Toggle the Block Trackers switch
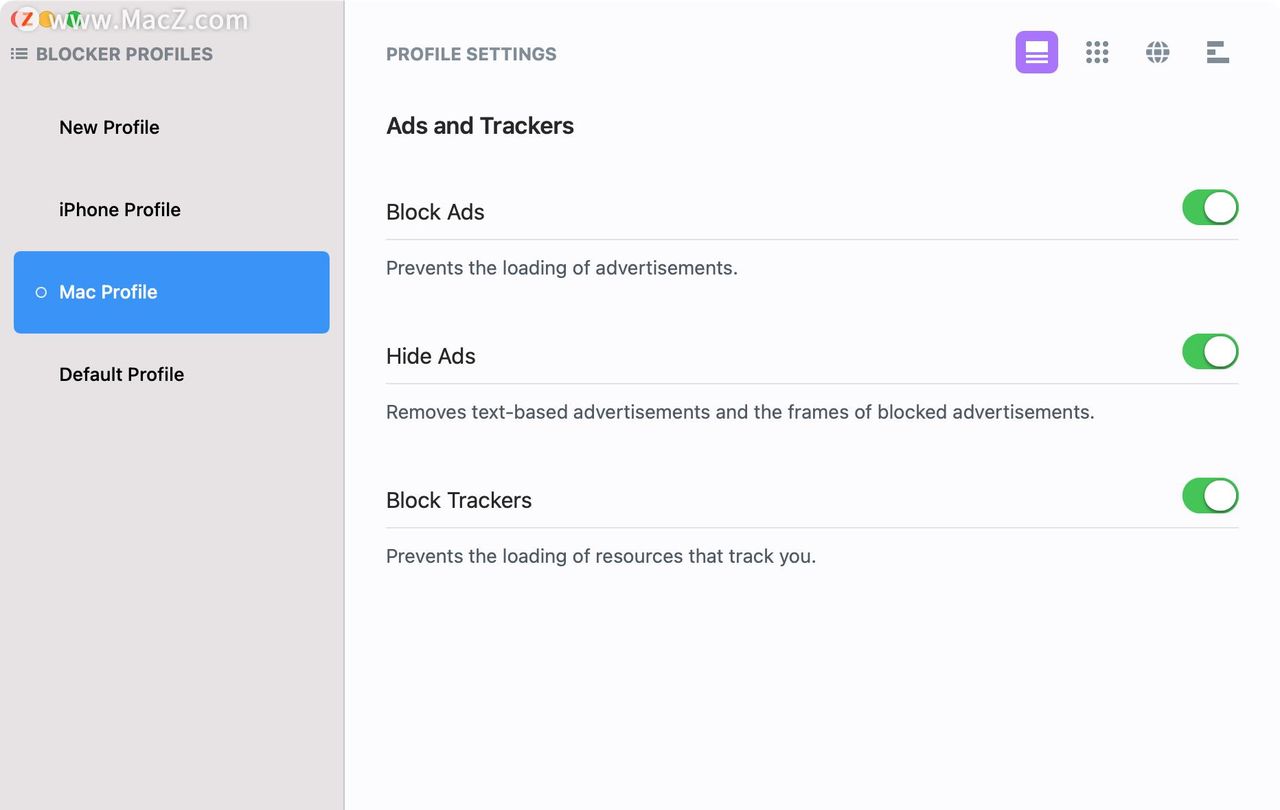The image size is (1280, 810). 1210,496
